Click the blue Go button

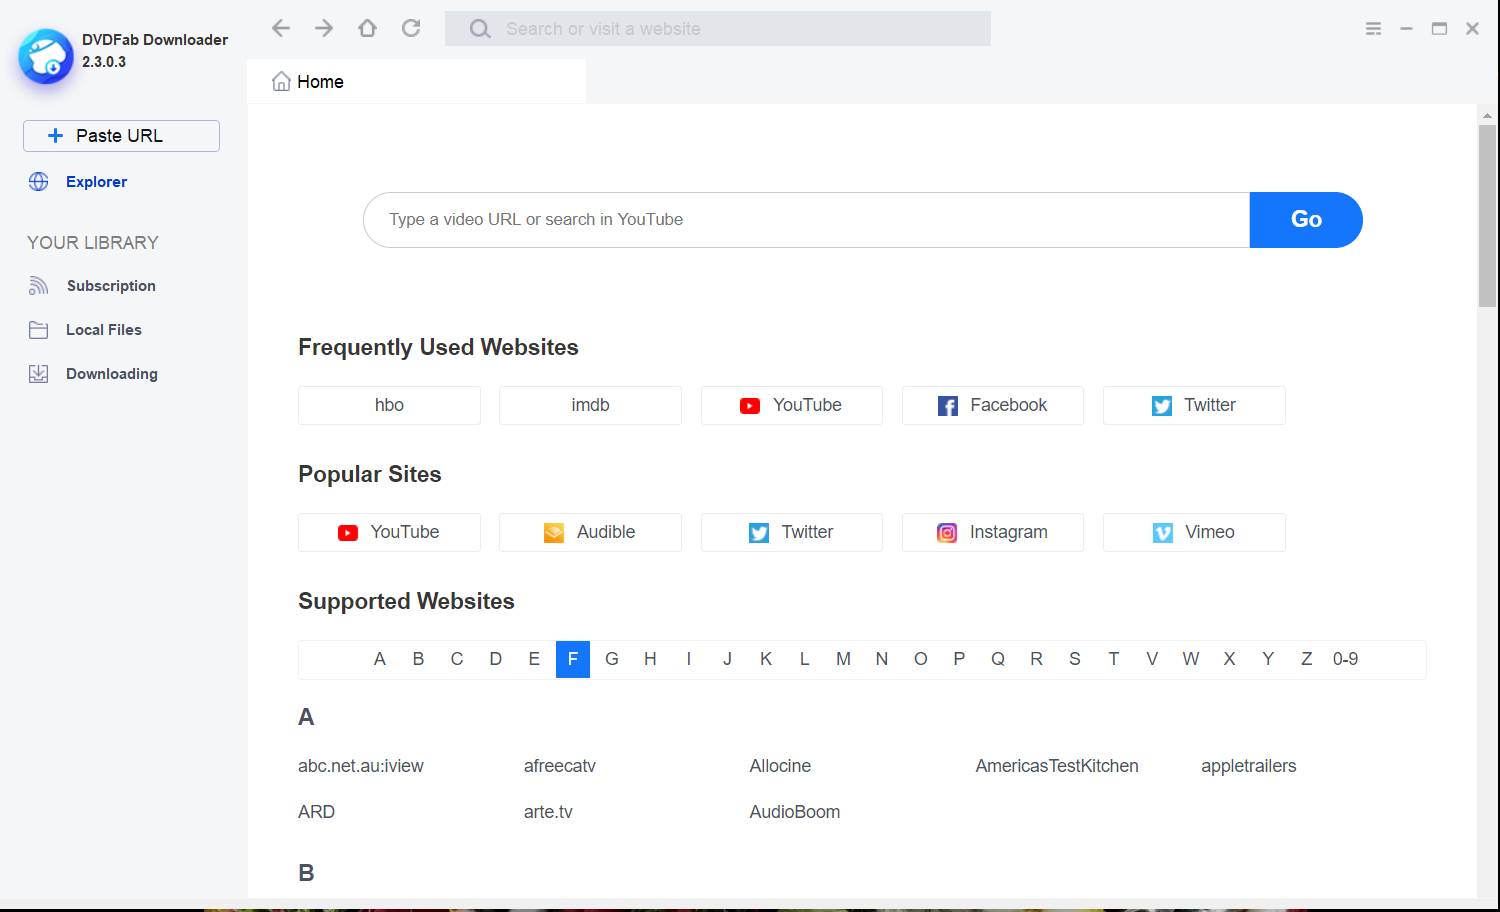pos(1306,220)
